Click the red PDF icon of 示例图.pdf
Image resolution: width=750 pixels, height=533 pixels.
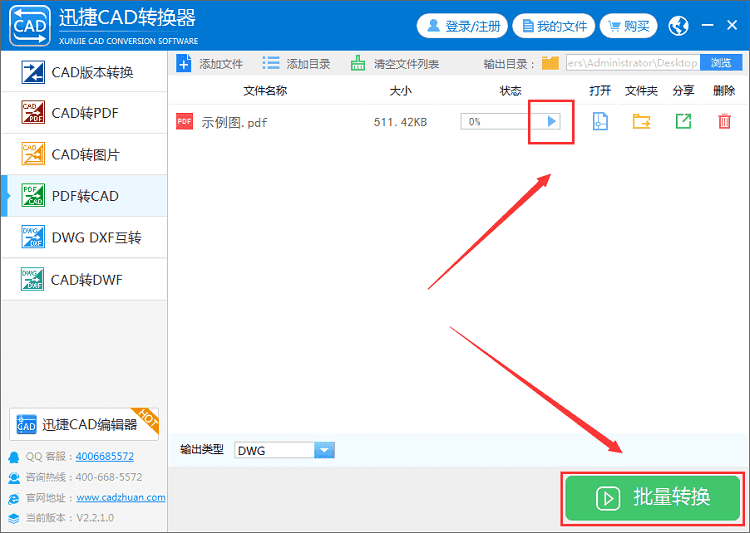(185, 122)
